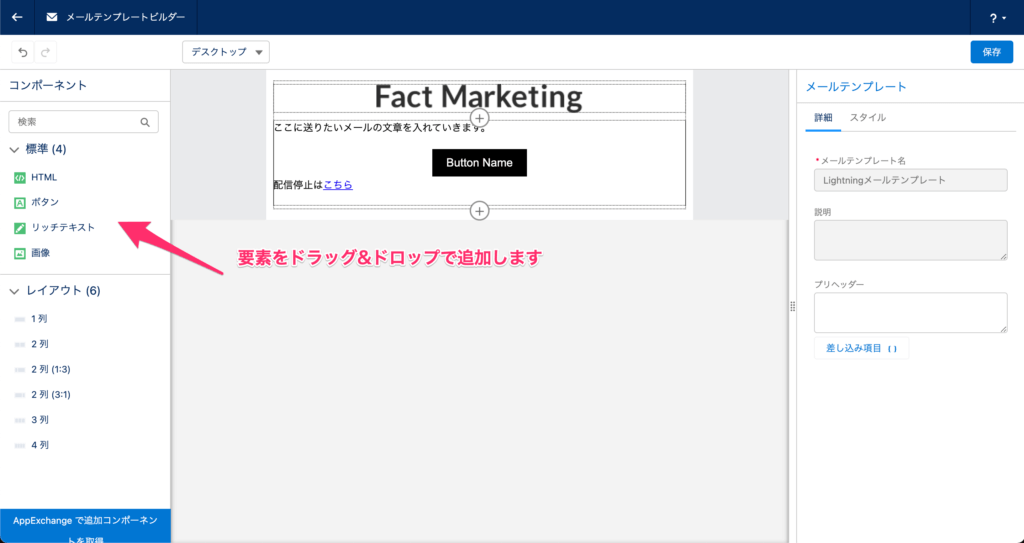Click the 保存 button
The height and width of the screenshot is (543, 1024).
[x=991, y=52]
